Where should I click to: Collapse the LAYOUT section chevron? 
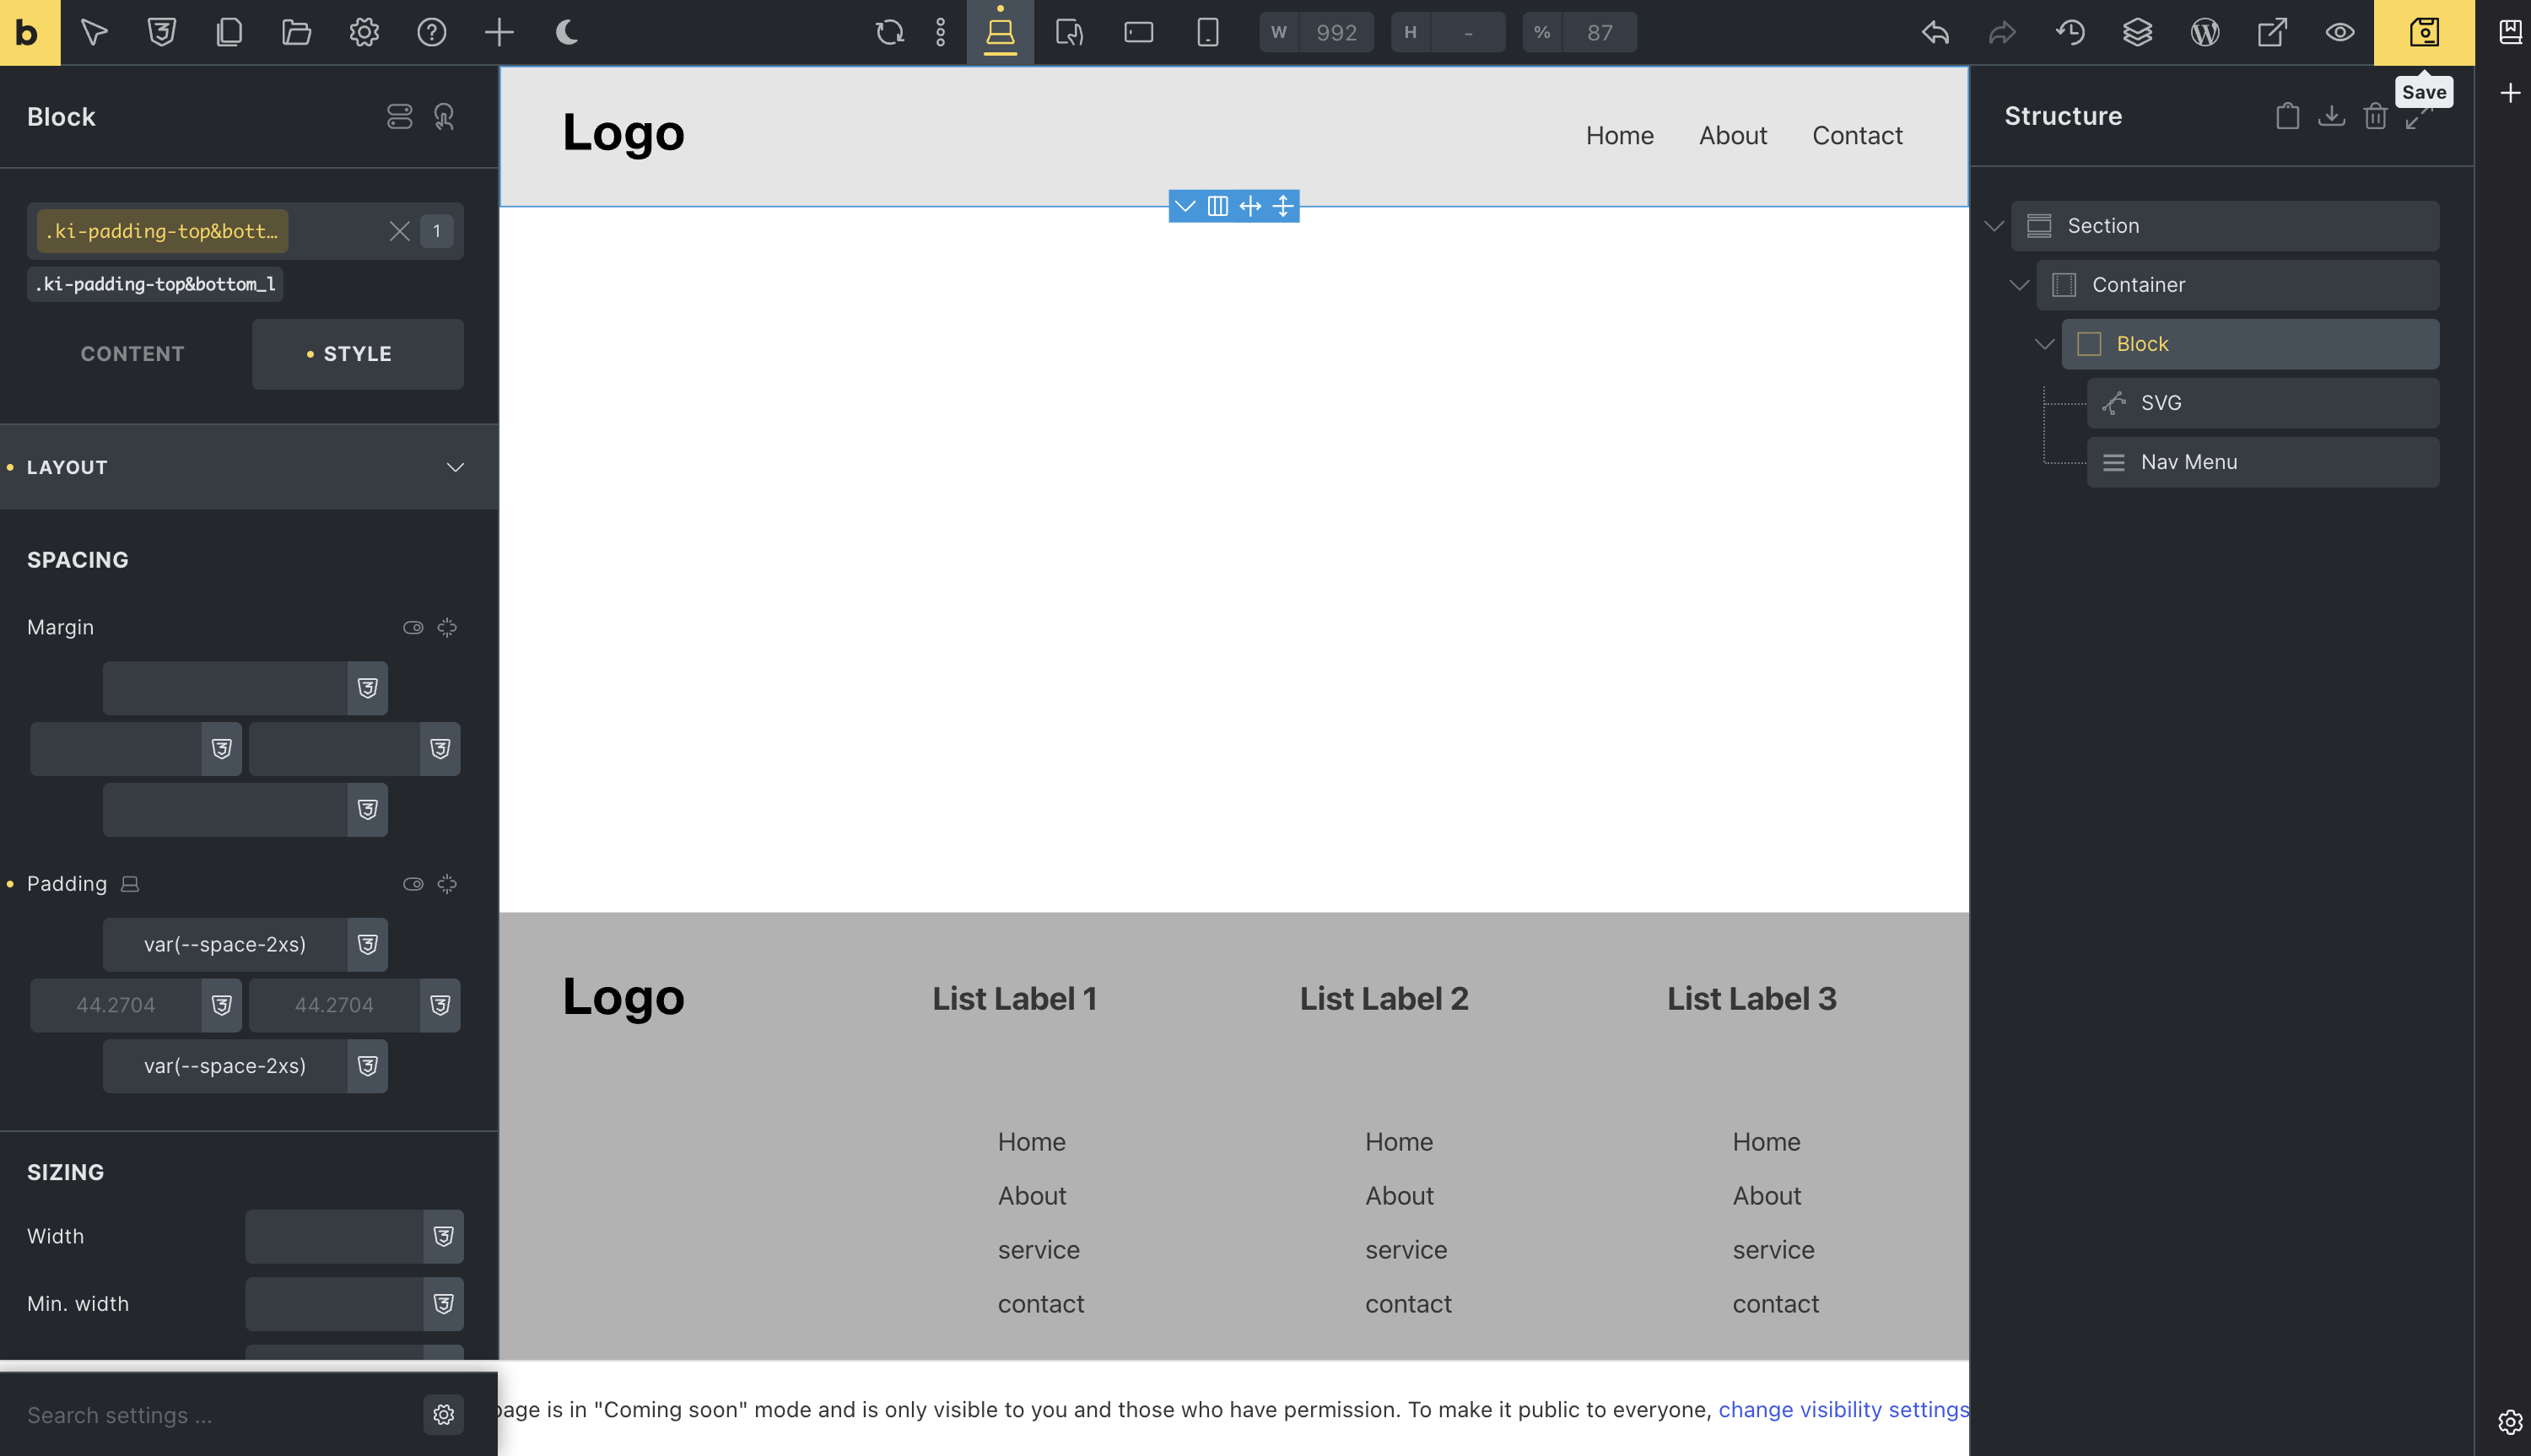[455, 467]
